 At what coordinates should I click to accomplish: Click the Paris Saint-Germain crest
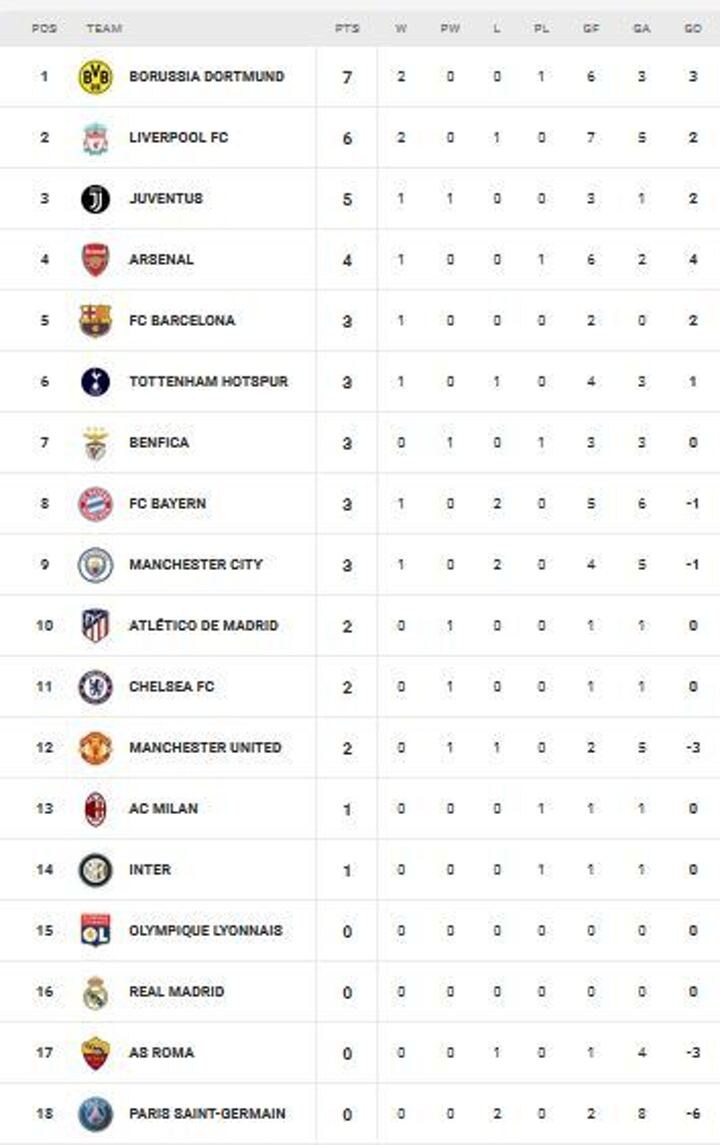tap(96, 1114)
